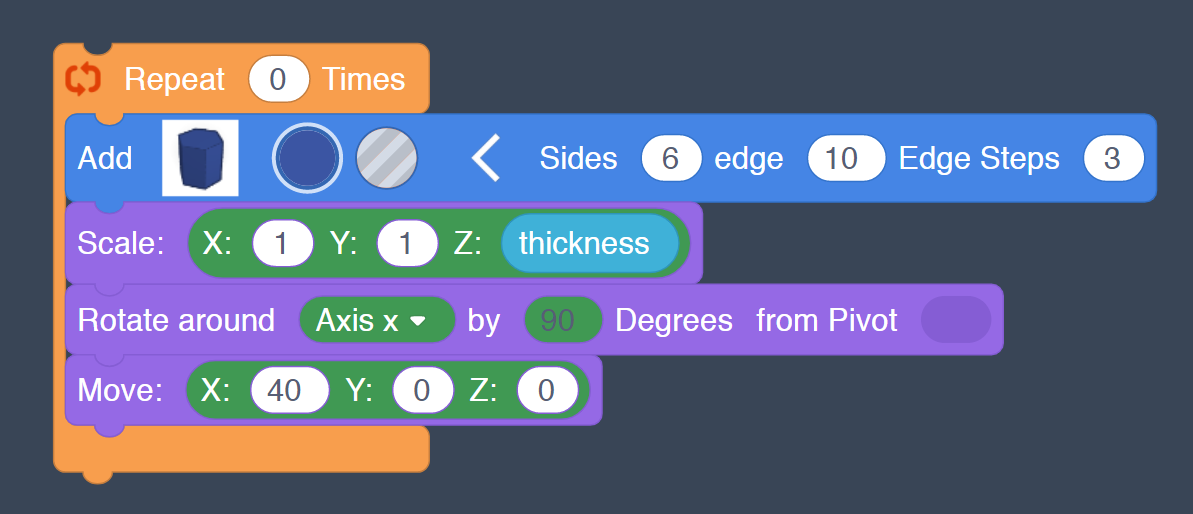Select the solid blue color circle
Viewport: 1193px width, 514px height.
tap(307, 158)
